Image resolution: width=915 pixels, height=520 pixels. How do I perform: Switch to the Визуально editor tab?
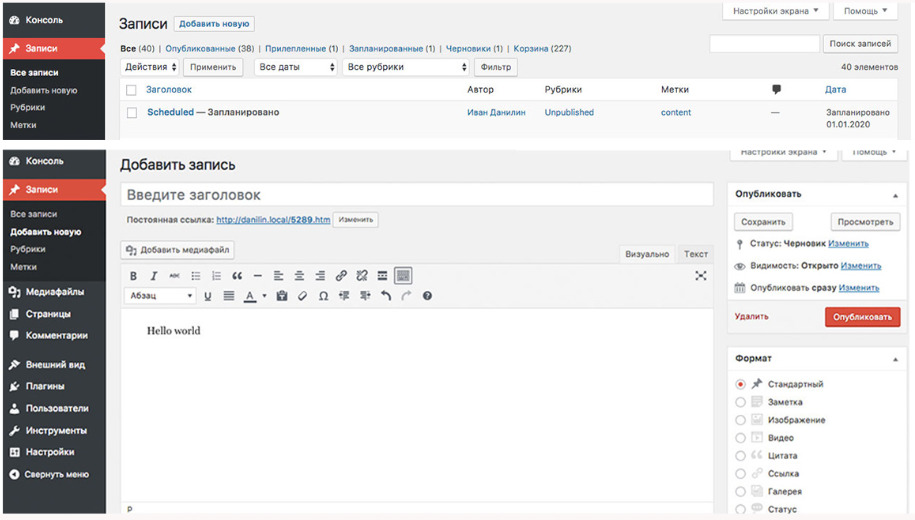647,254
